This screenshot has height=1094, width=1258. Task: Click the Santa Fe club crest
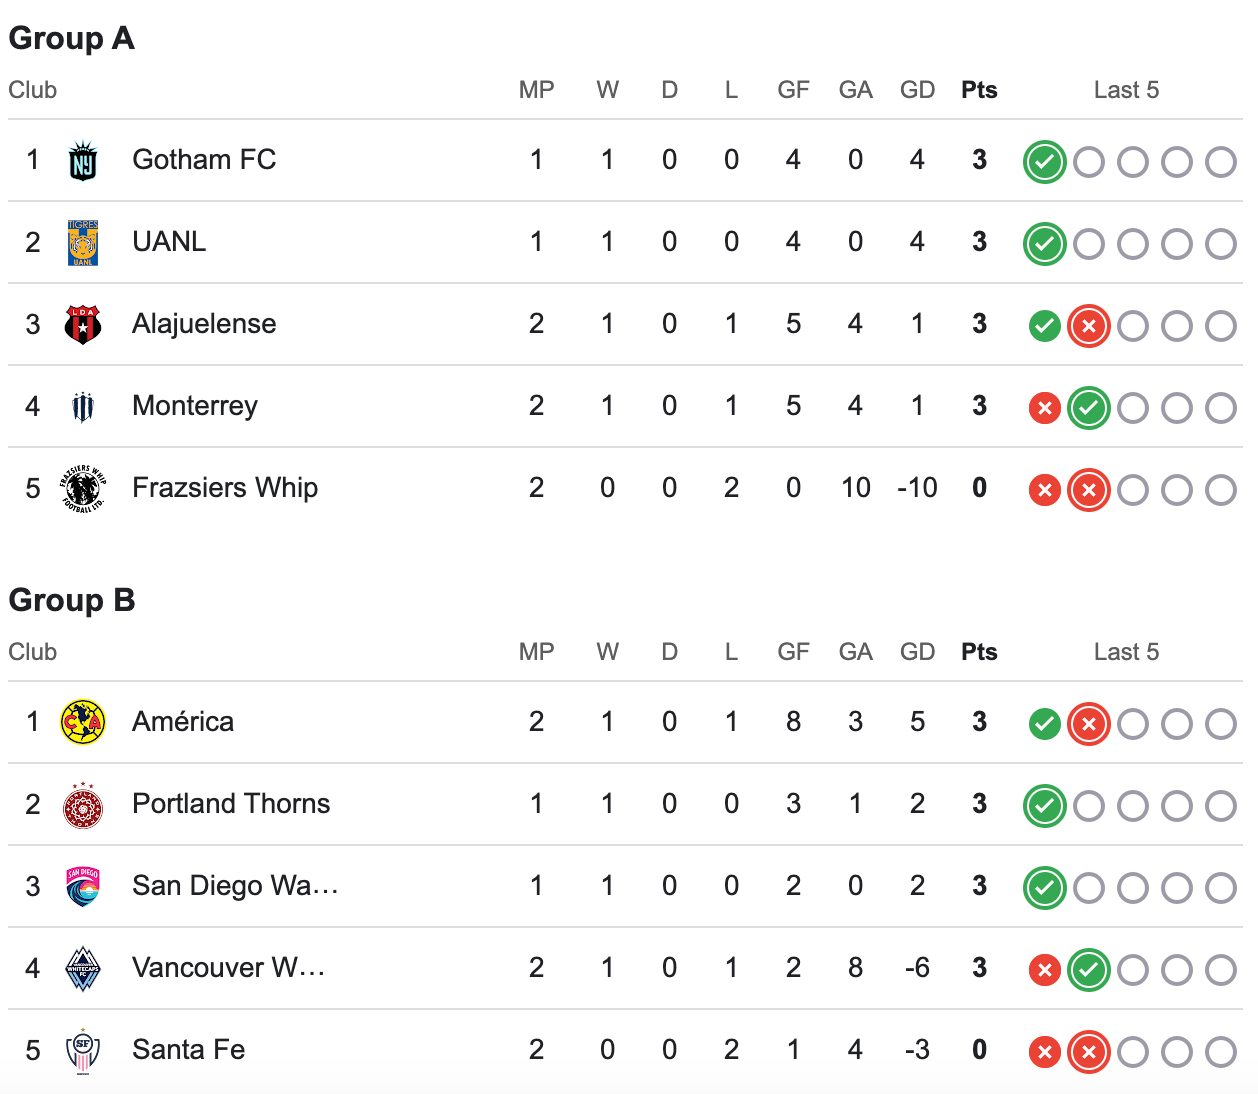coord(83,1050)
